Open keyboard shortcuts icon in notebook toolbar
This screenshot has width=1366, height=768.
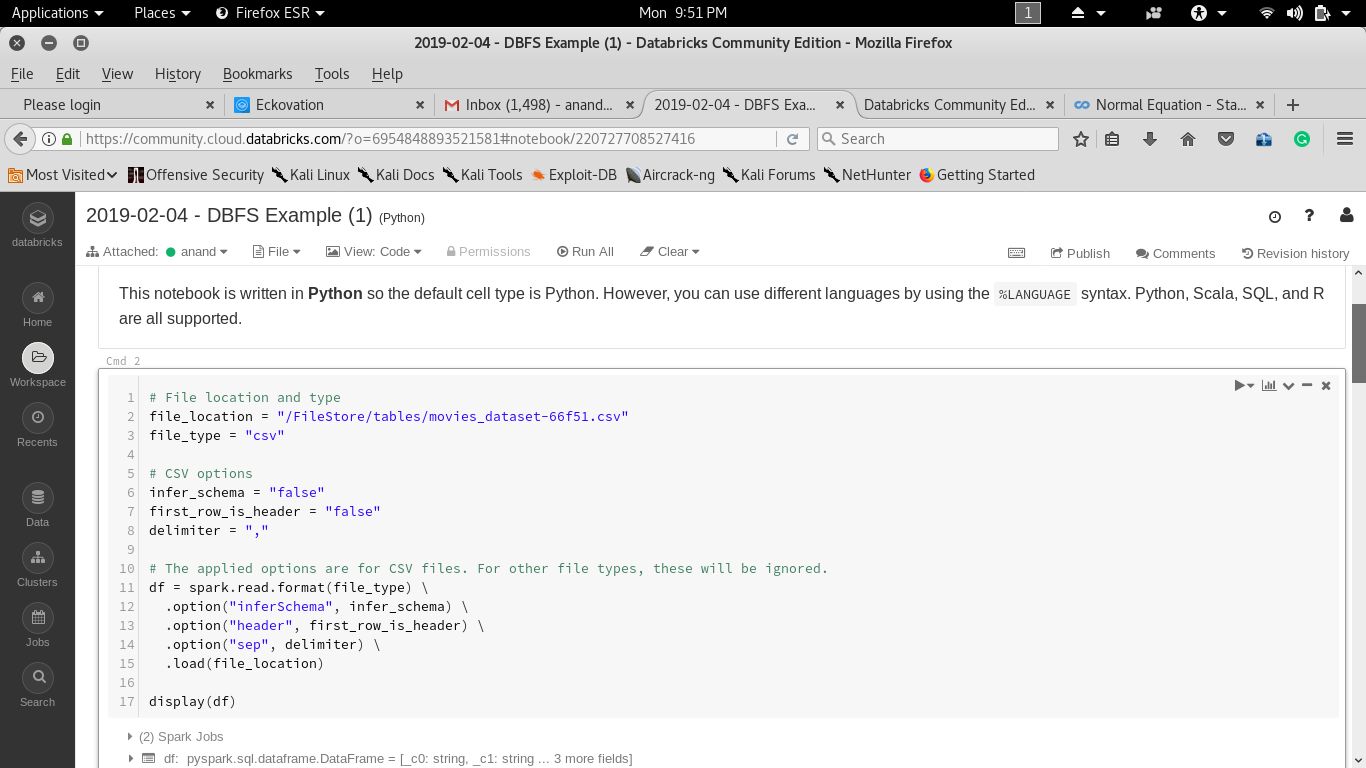(x=1016, y=253)
